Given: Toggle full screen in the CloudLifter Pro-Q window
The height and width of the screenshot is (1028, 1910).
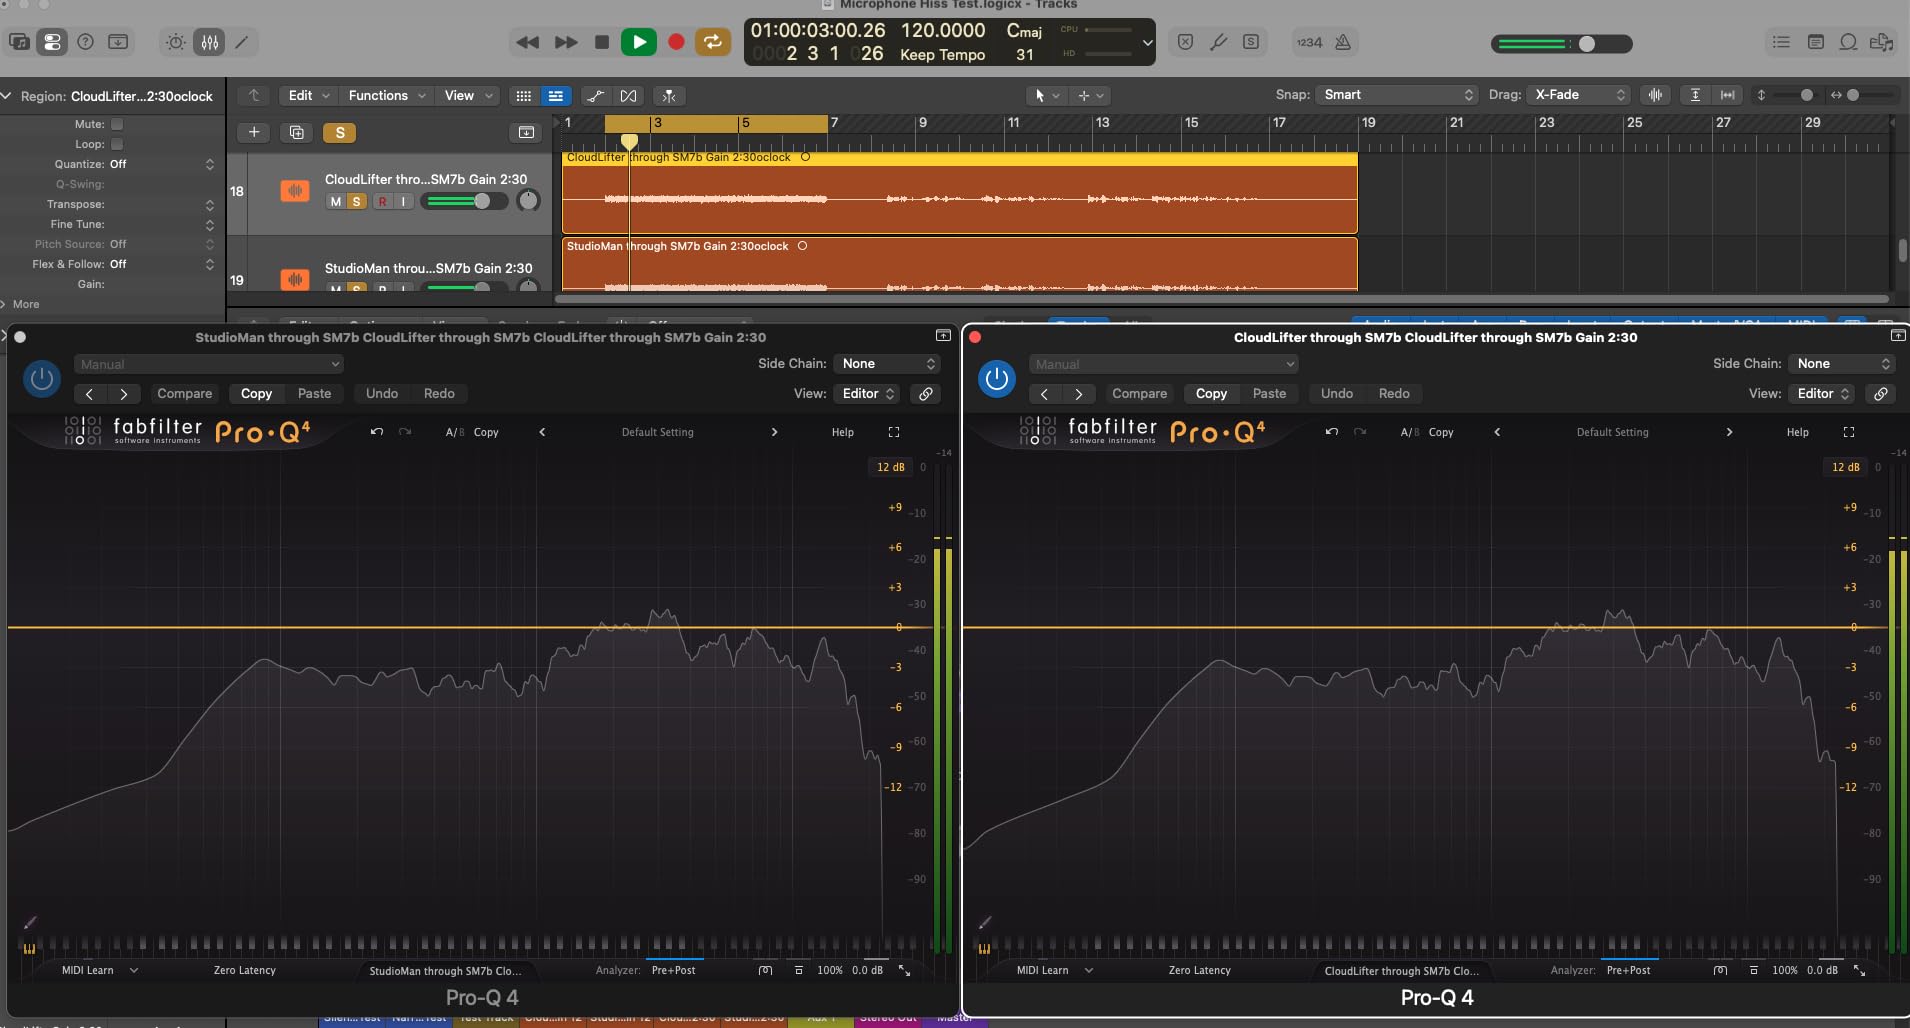Looking at the screenshot, I should (1849, 432).
